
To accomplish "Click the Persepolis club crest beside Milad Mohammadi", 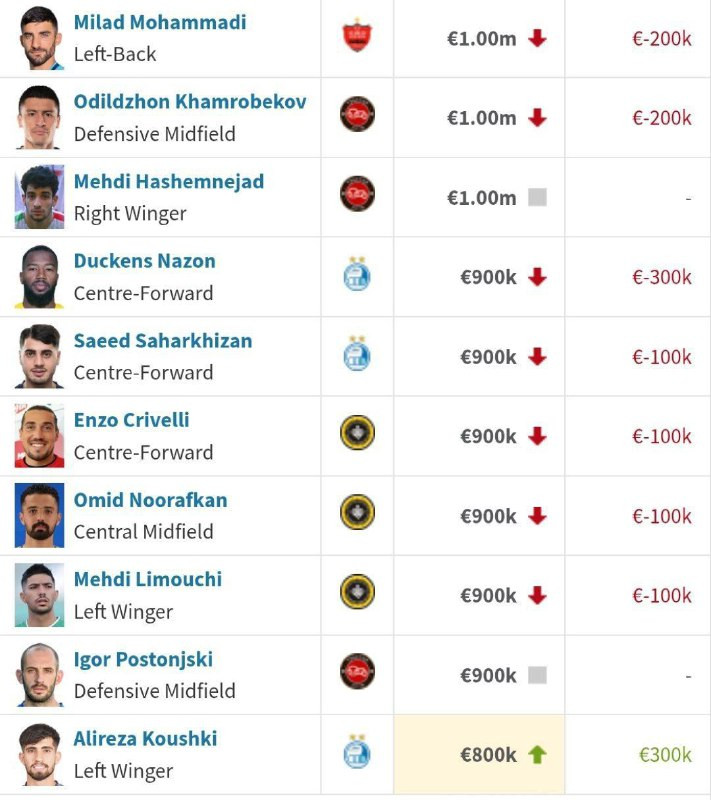I will (357, 36).
